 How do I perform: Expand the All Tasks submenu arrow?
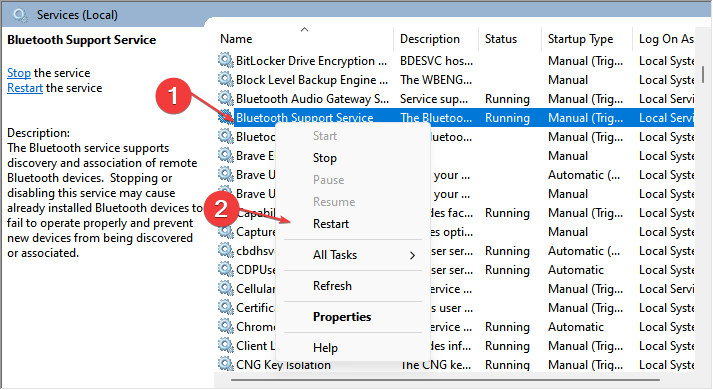[412, 255]
